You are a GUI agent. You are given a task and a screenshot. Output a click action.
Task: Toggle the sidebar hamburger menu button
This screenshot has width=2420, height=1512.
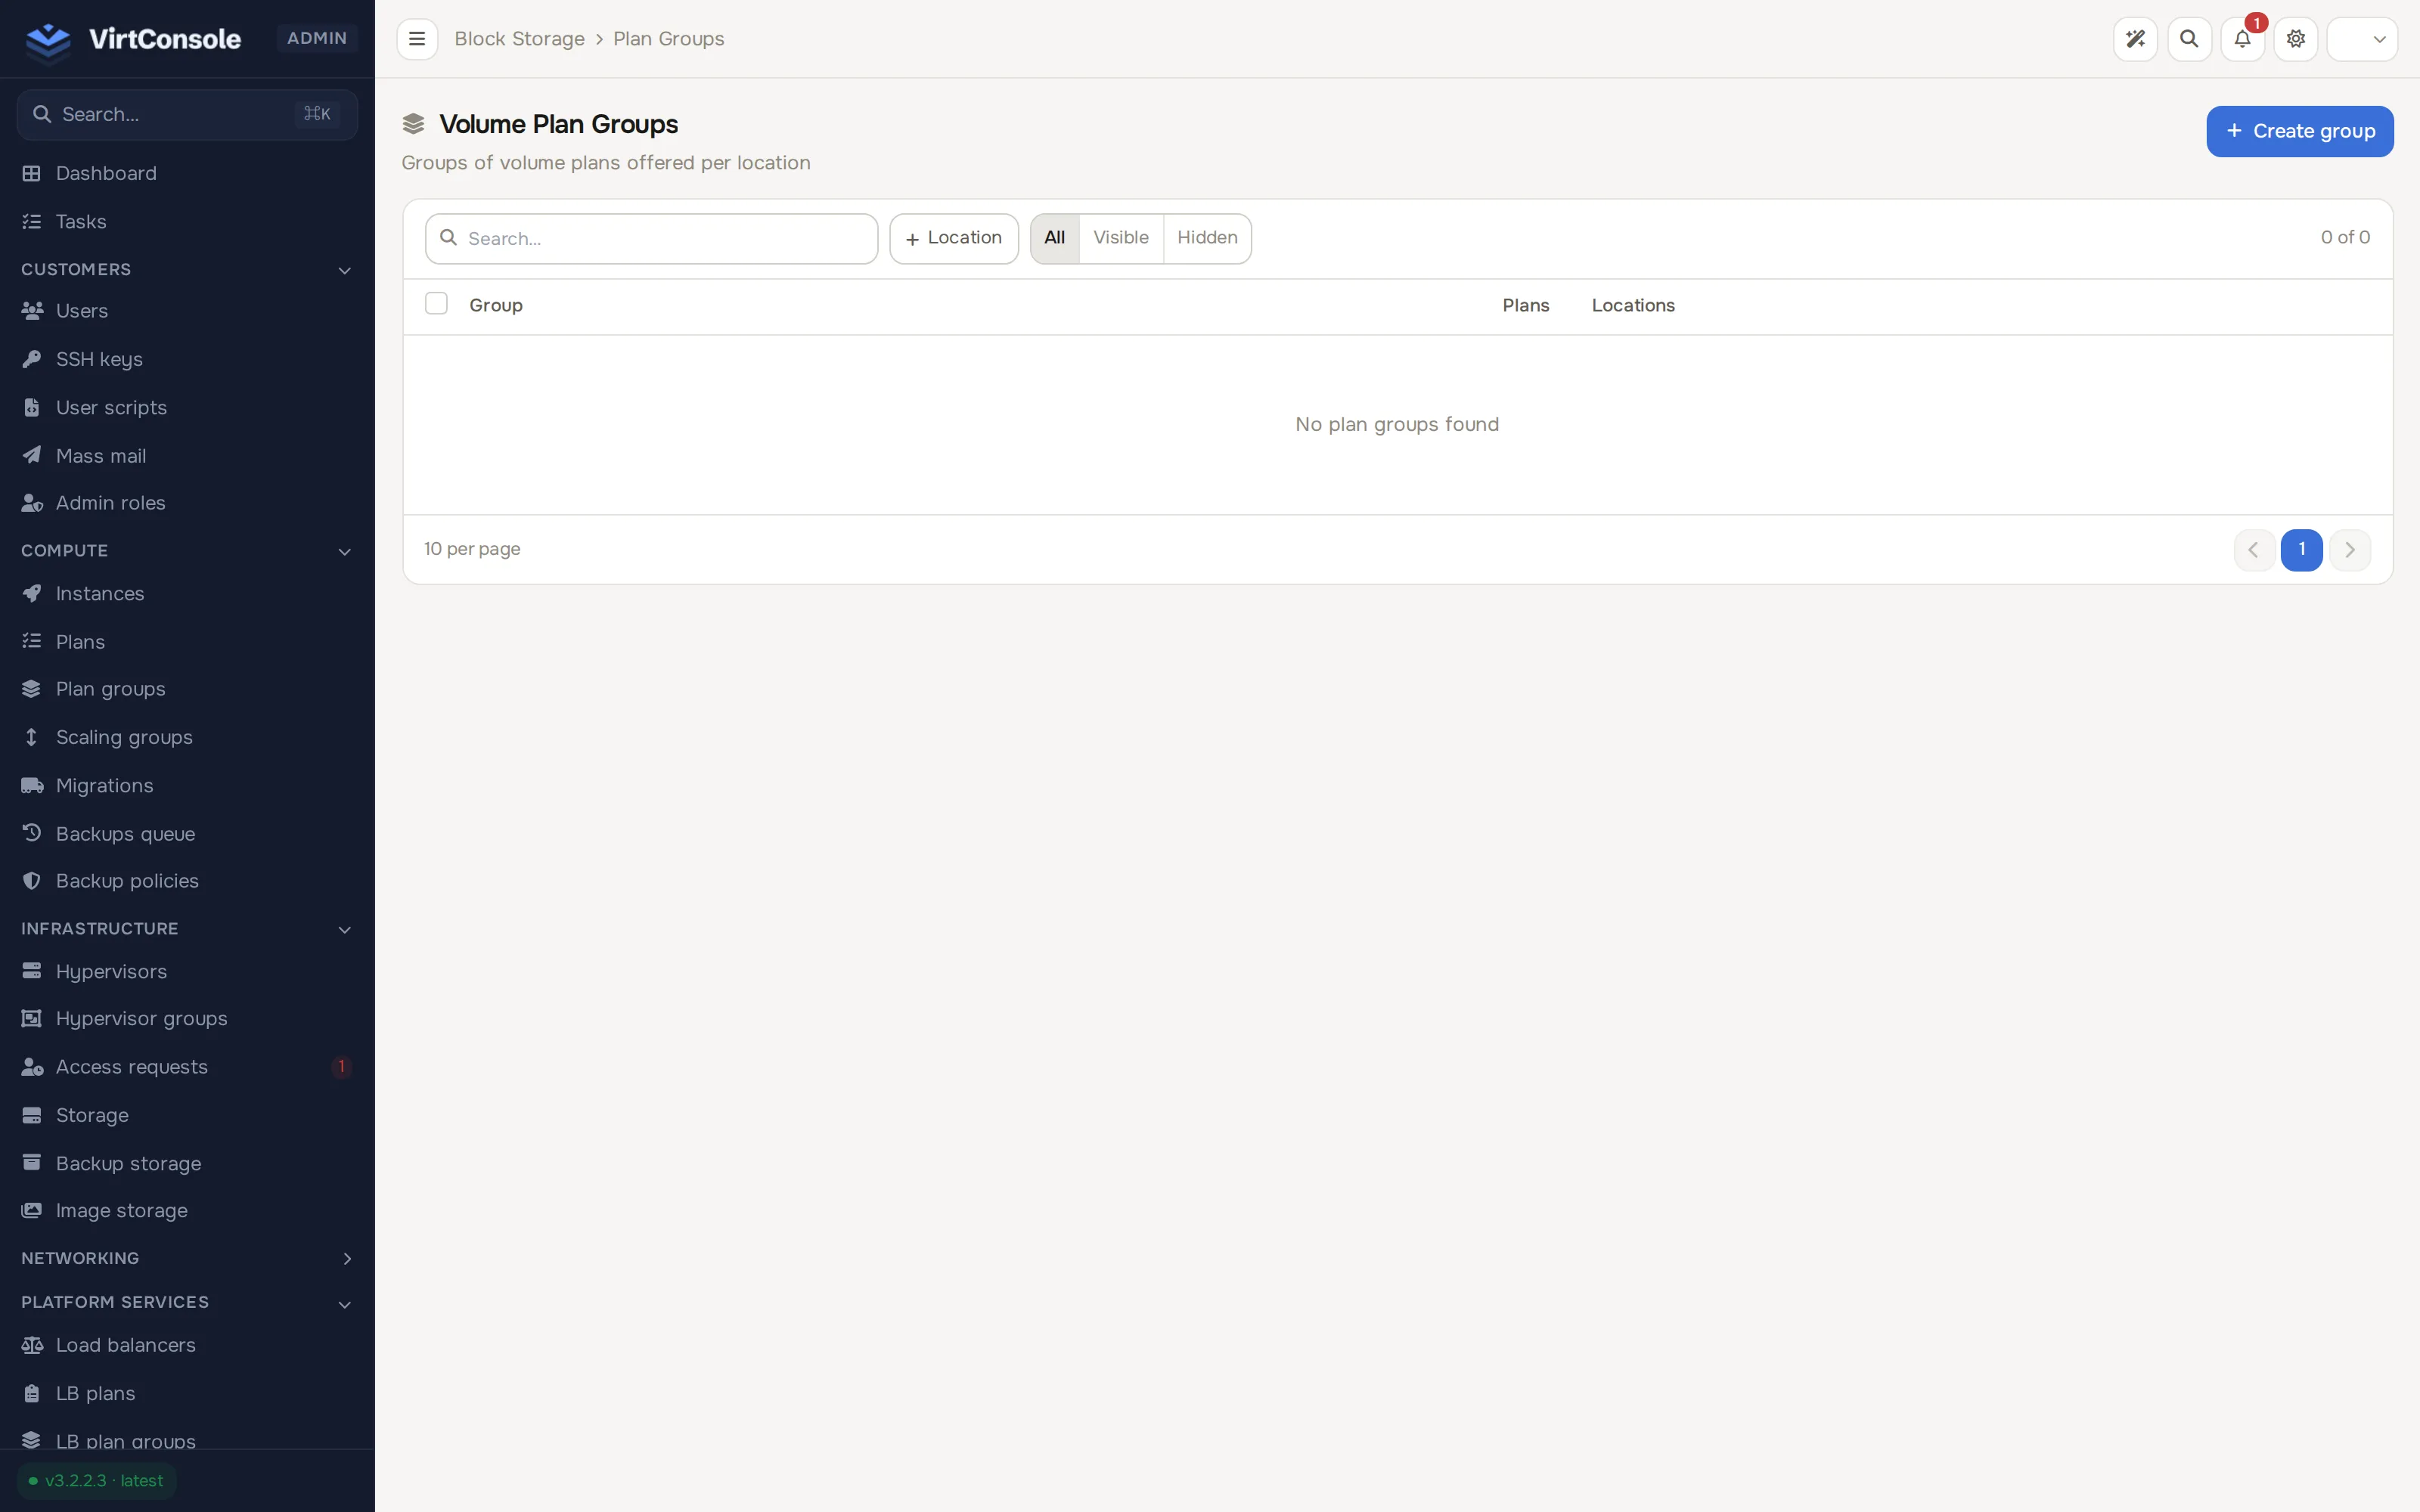point(417,39)
